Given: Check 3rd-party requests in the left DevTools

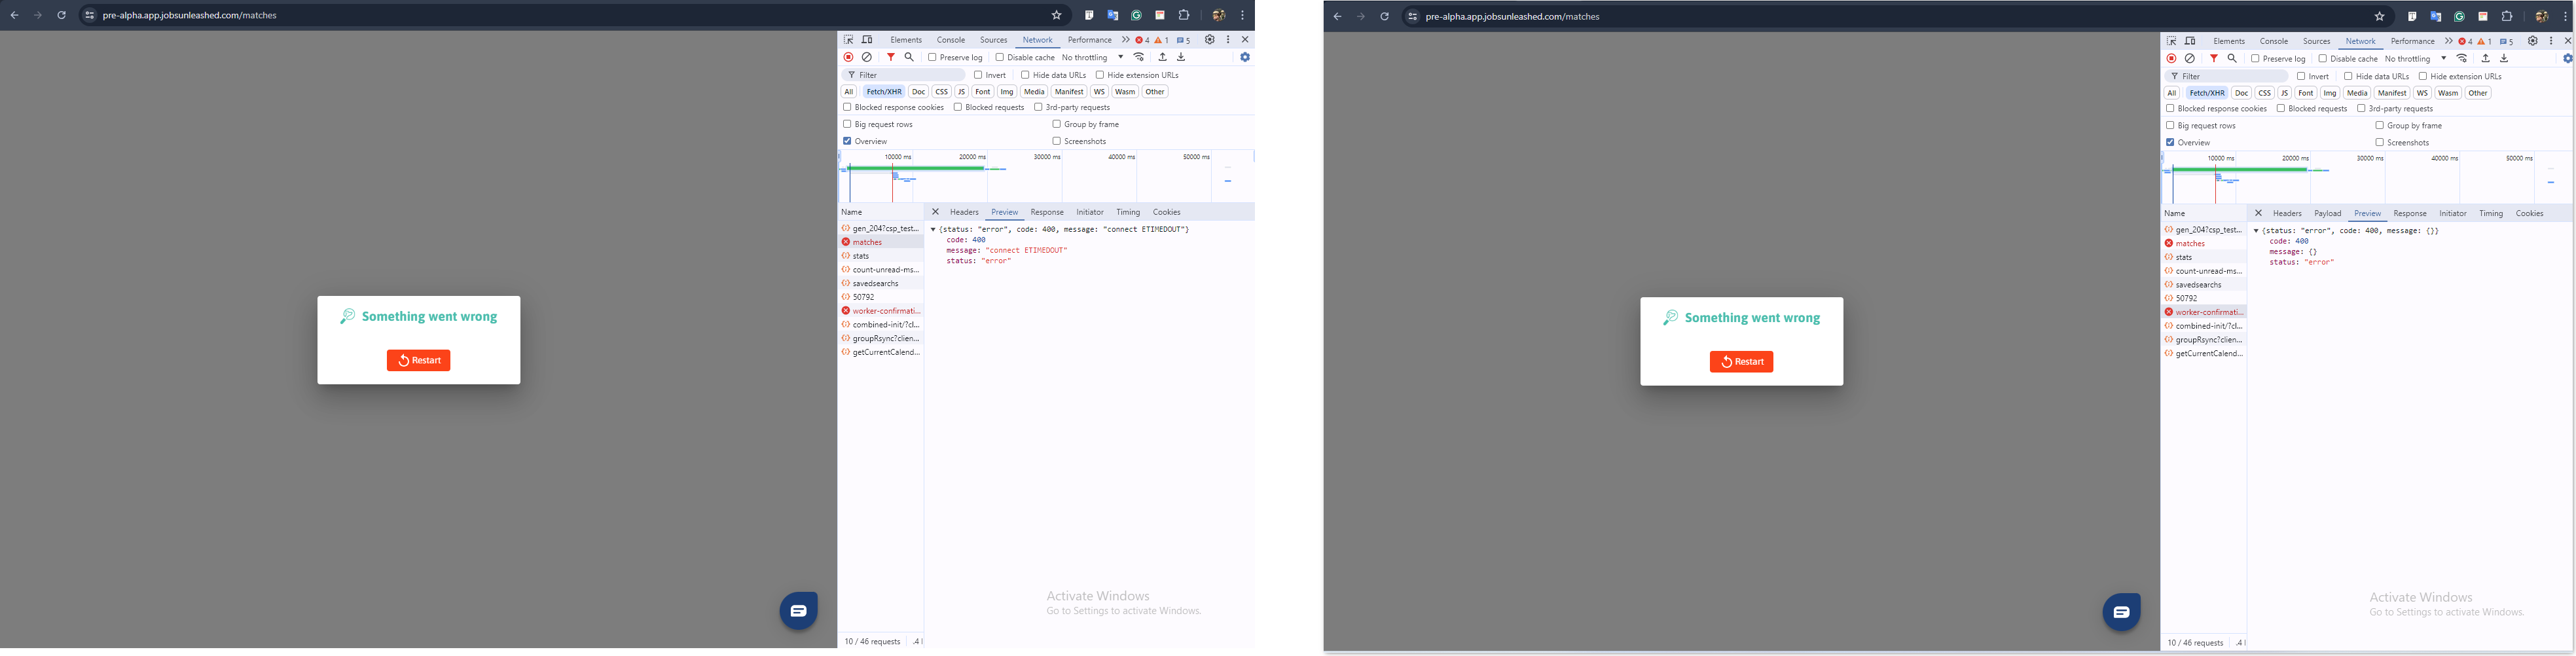Looking at the screenshot, I should tap(1038, 107).
